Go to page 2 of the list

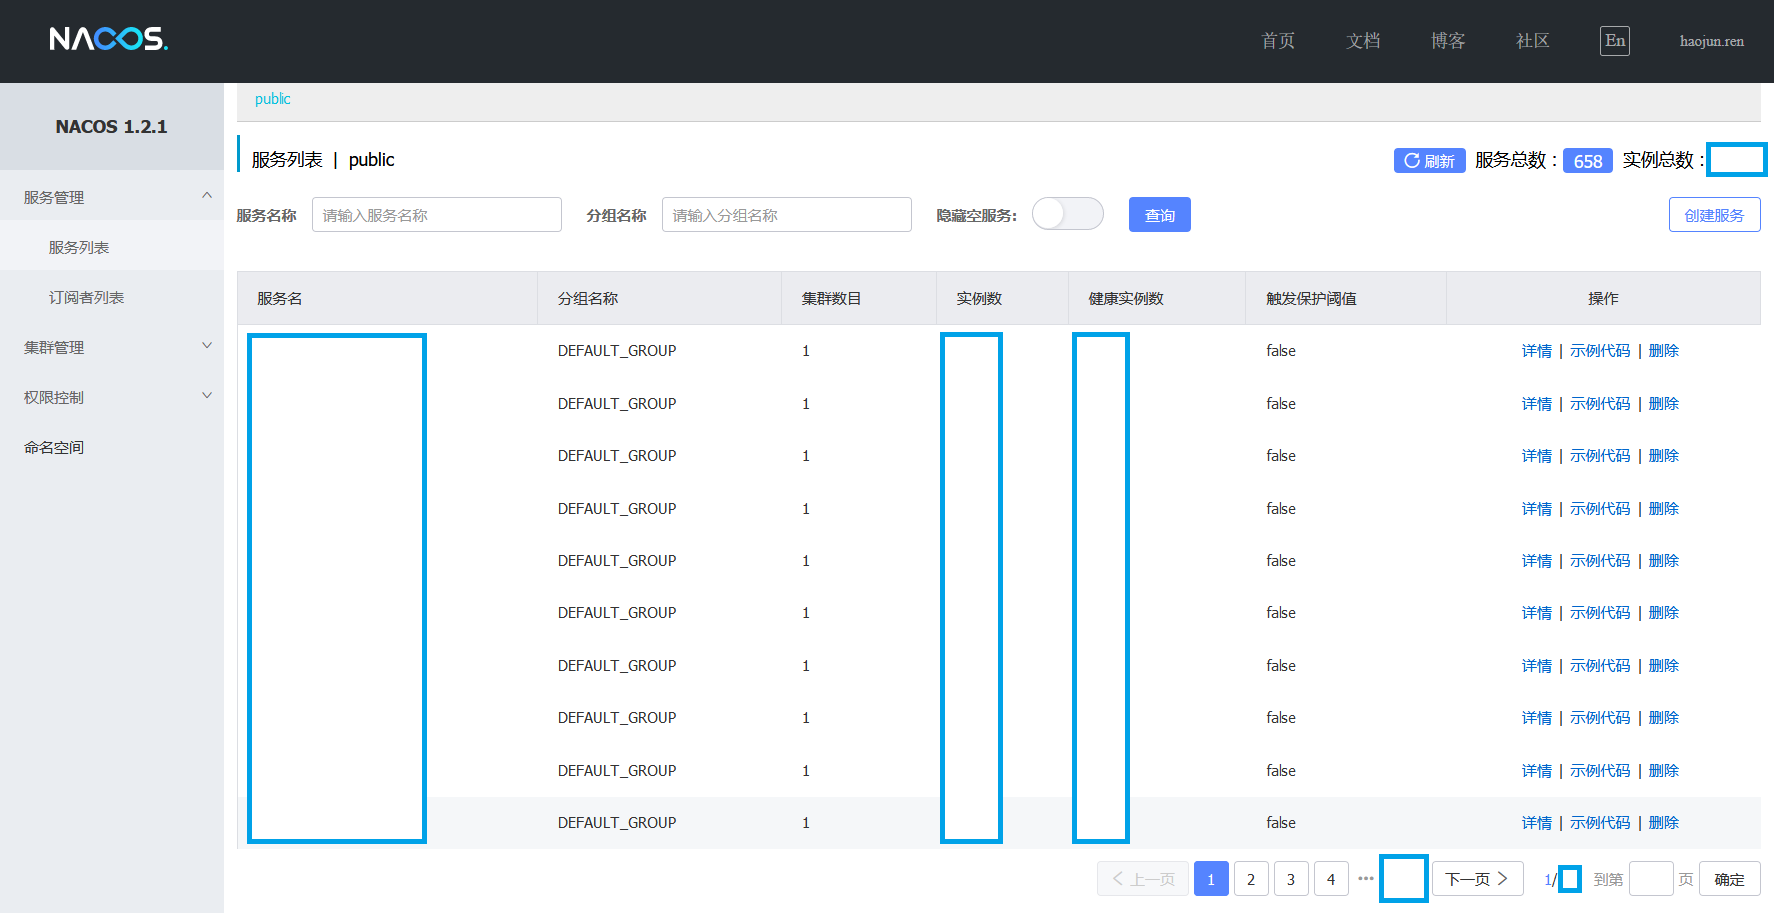1251,879
